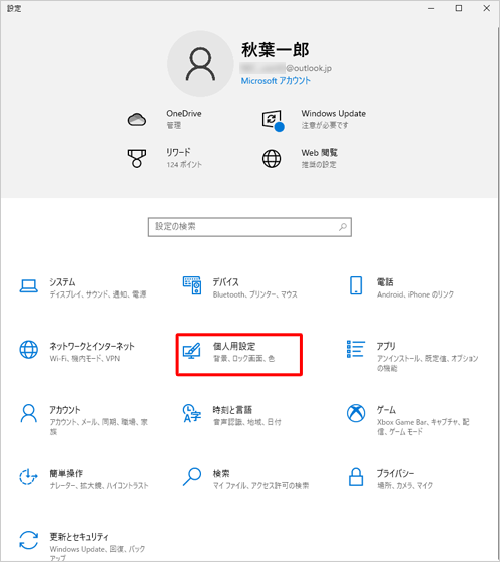Select the デバイス title

click(x=225, y=282)
